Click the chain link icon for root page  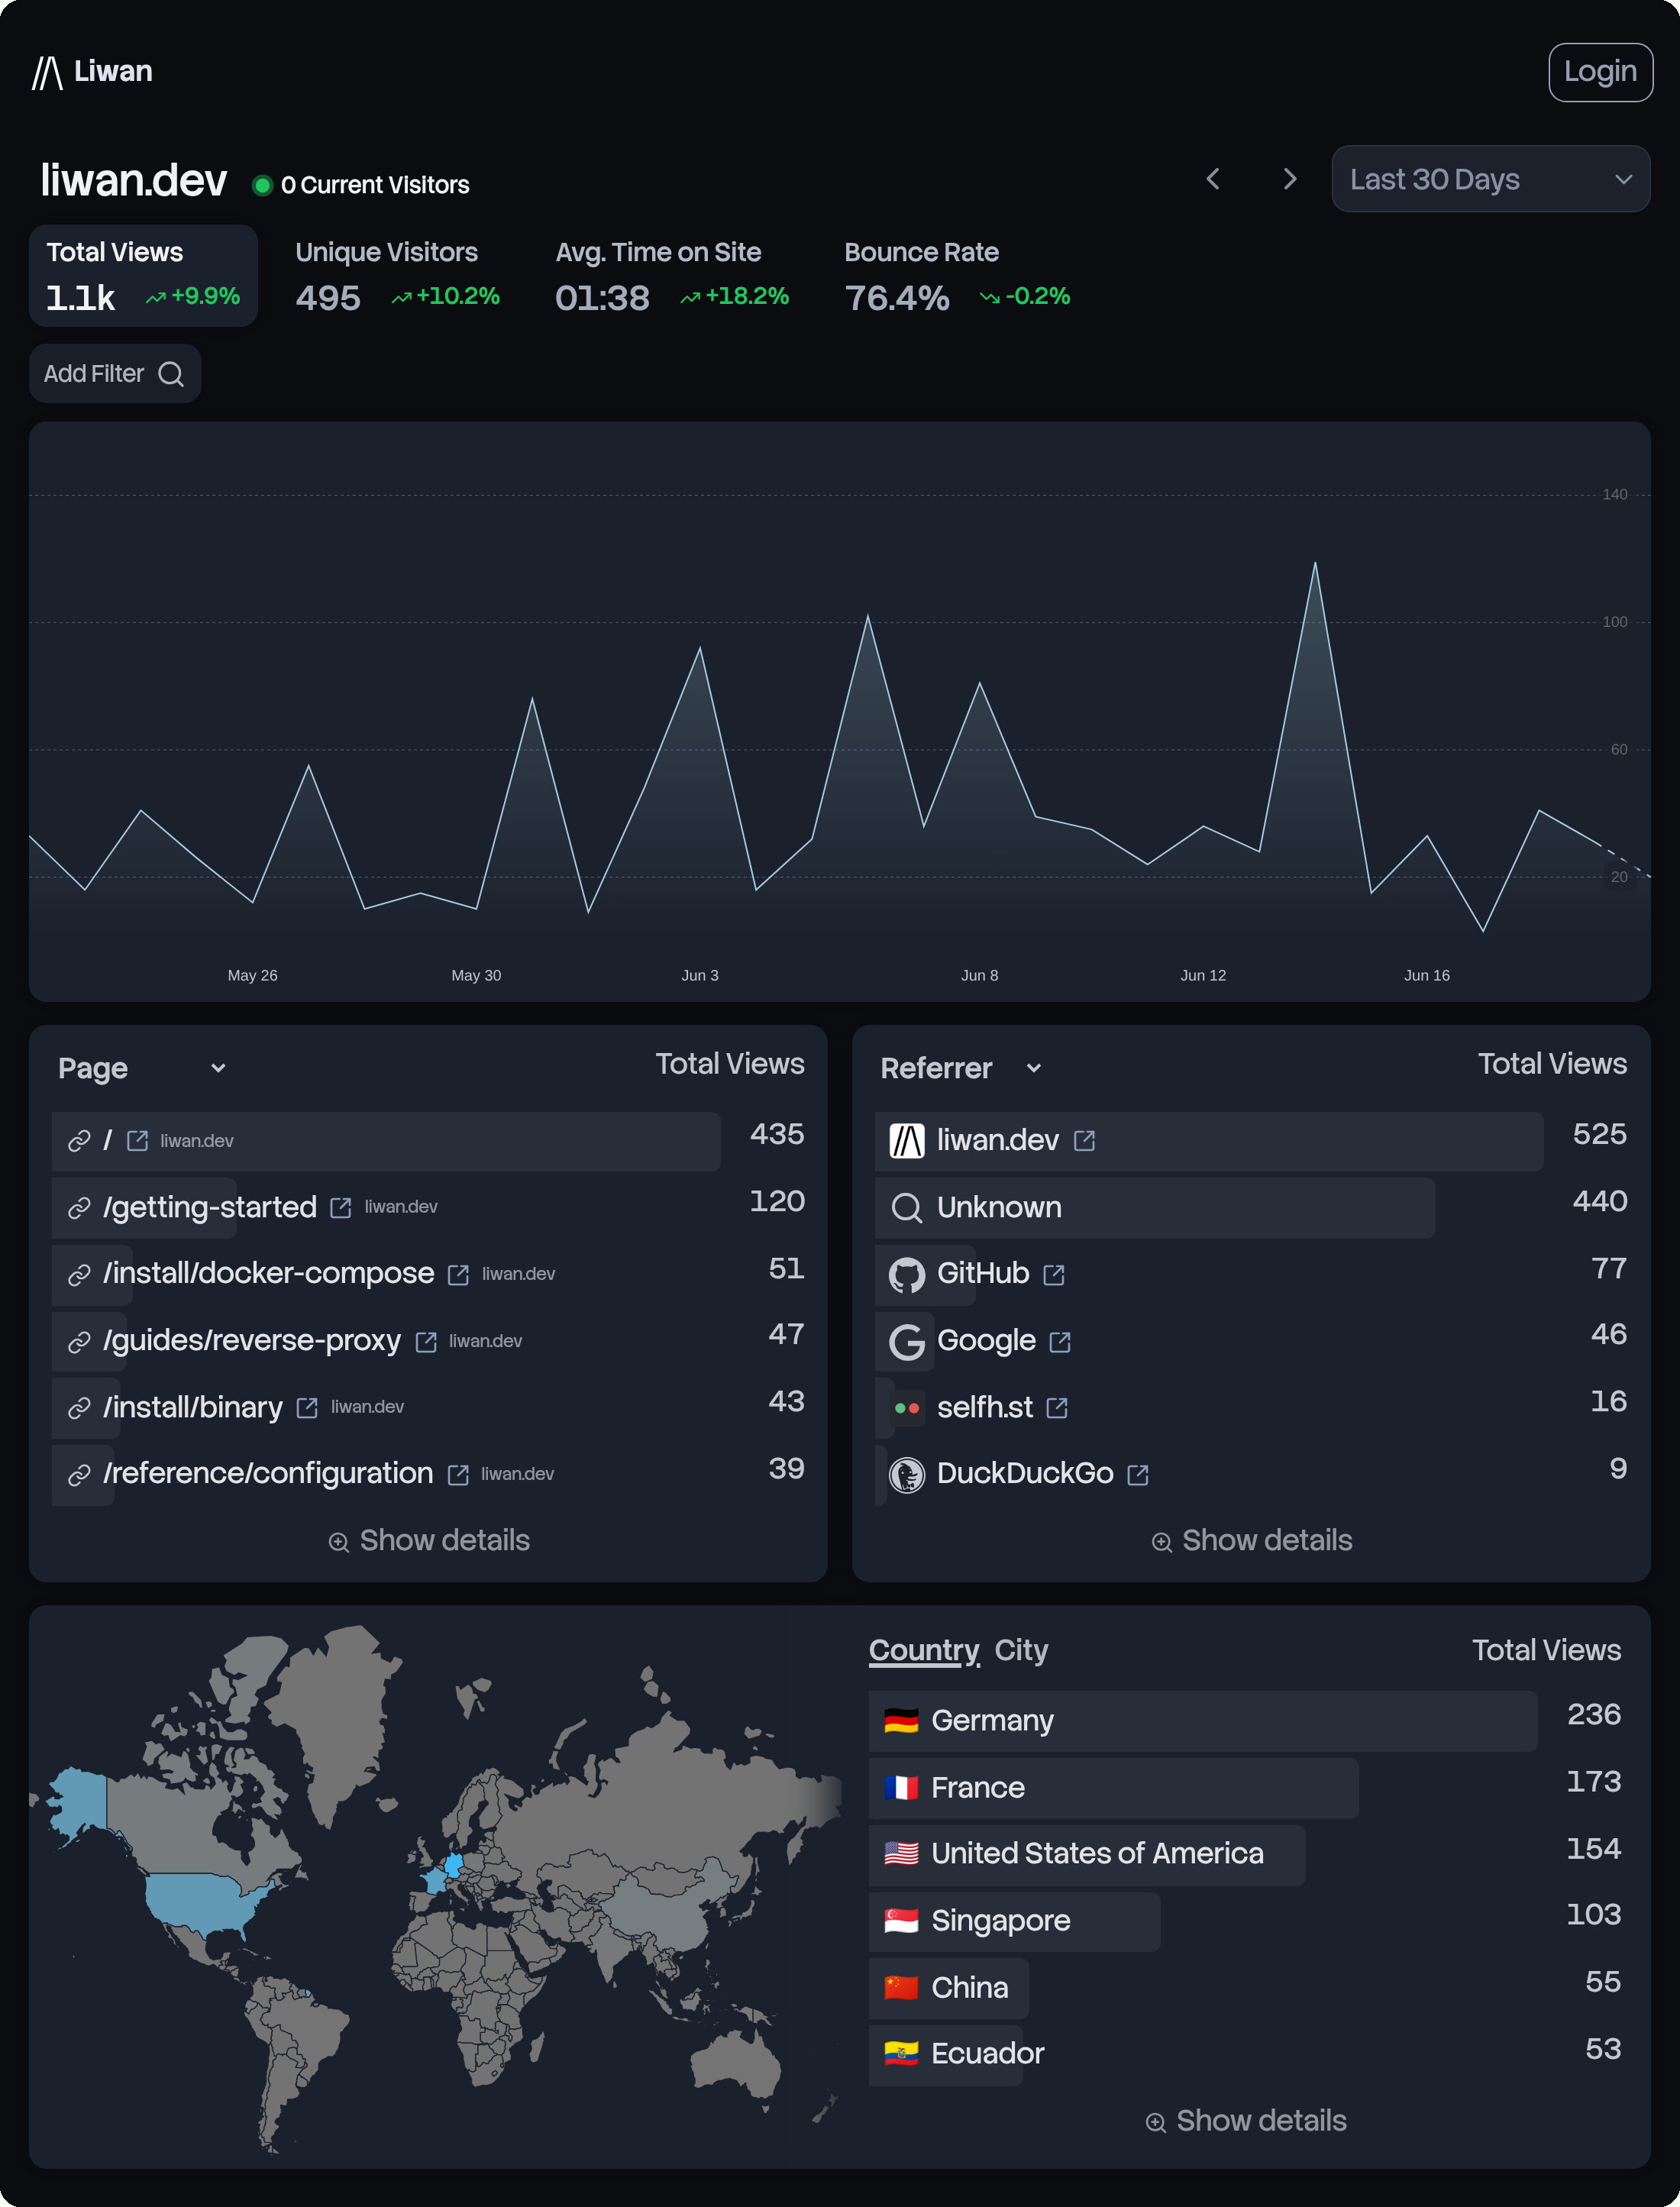click(x=80, y=1141)
